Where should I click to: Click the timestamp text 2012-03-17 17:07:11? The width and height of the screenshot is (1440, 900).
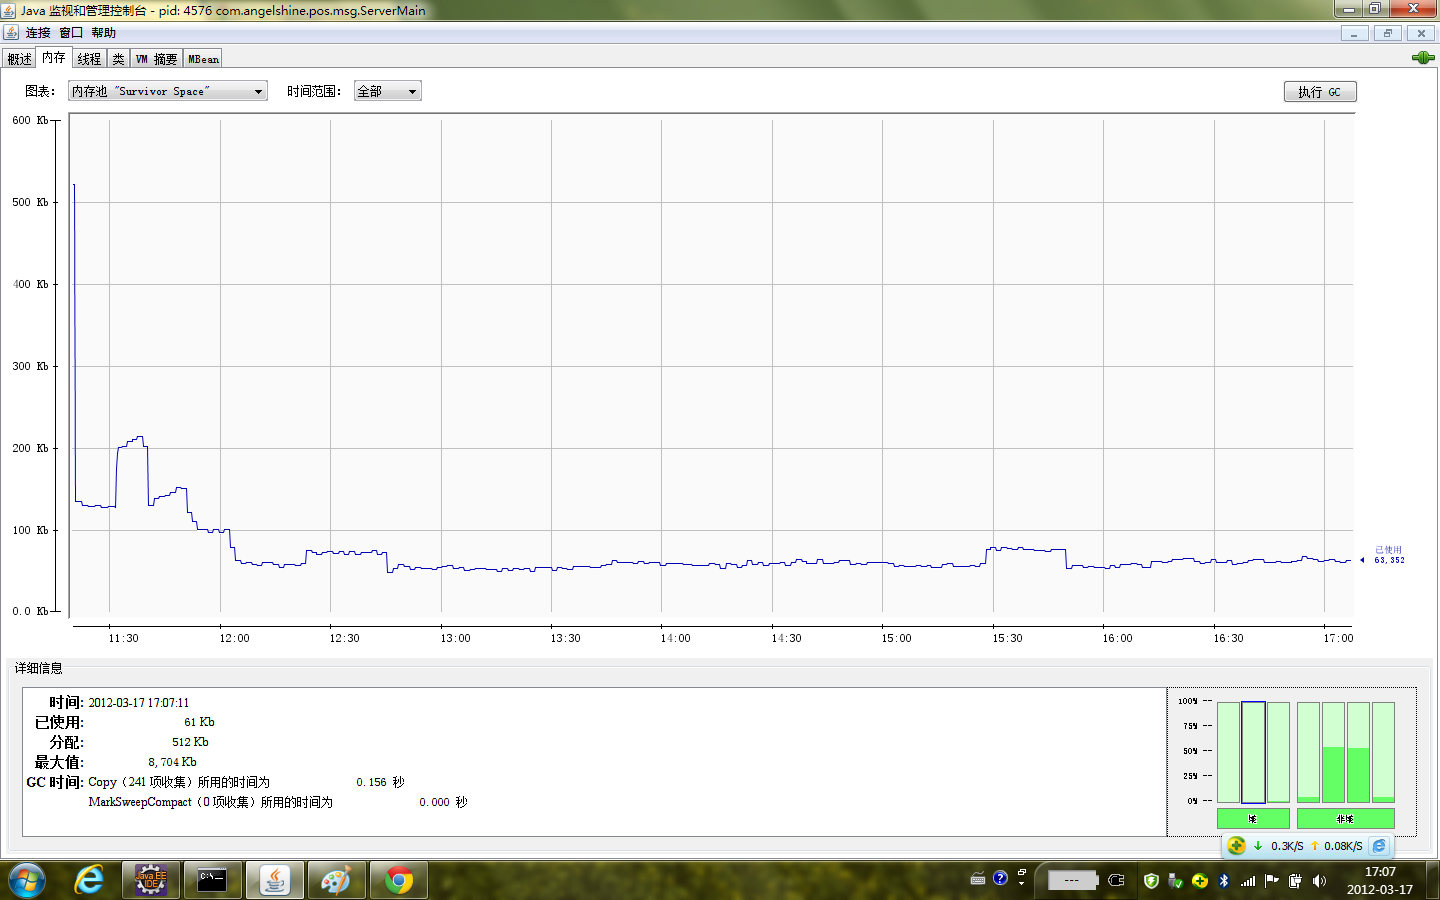click(138, 703)
